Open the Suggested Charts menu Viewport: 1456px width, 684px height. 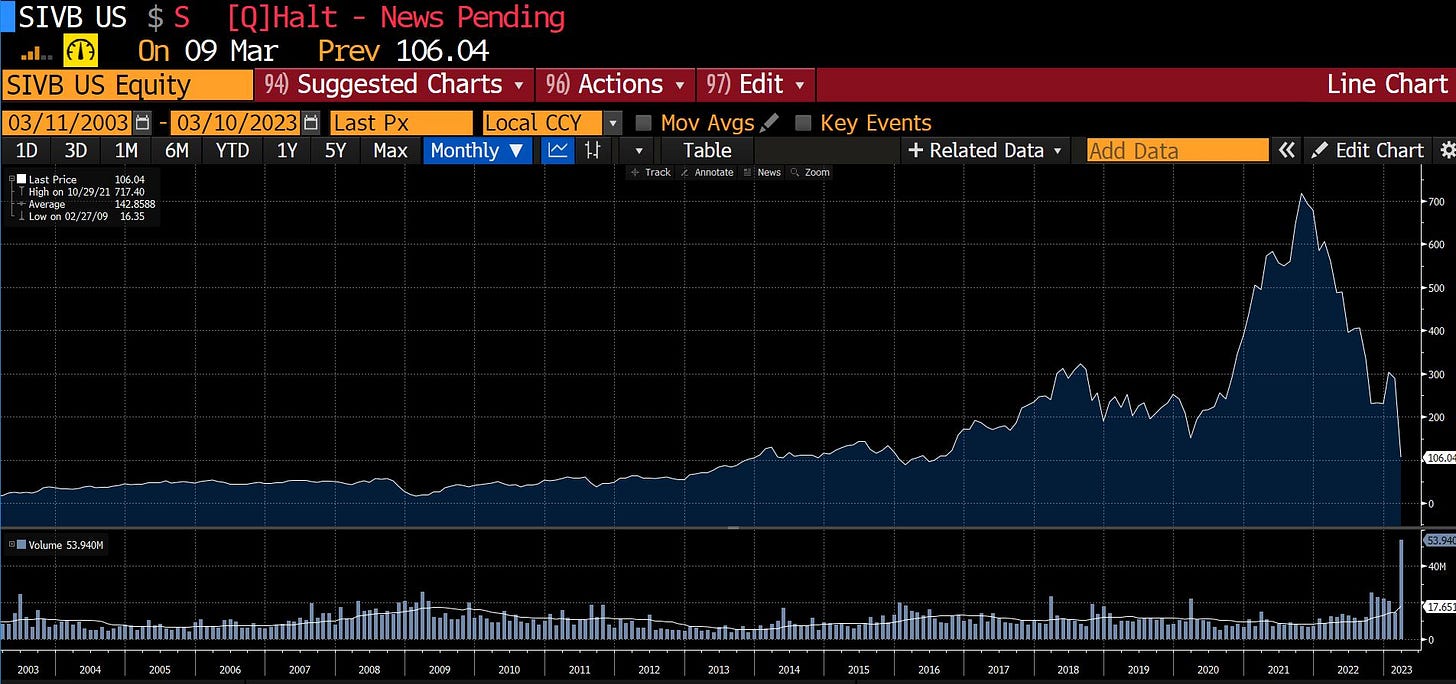click(395, 84)
